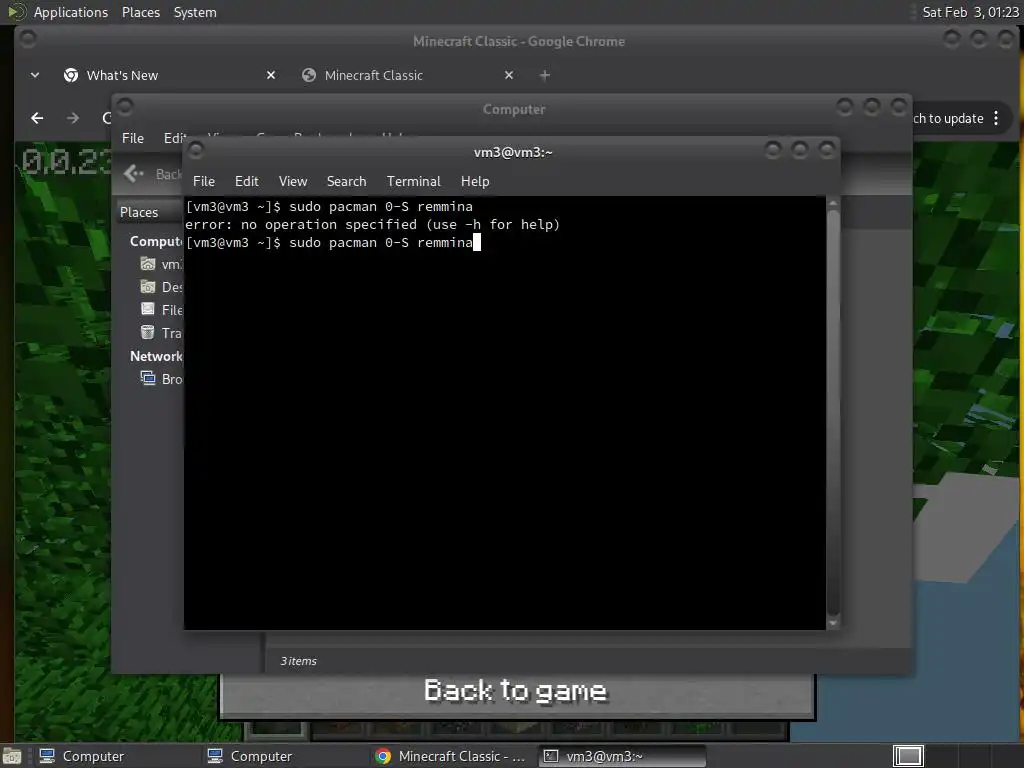Click the show desktop icon in taskbar

point(12,756)
